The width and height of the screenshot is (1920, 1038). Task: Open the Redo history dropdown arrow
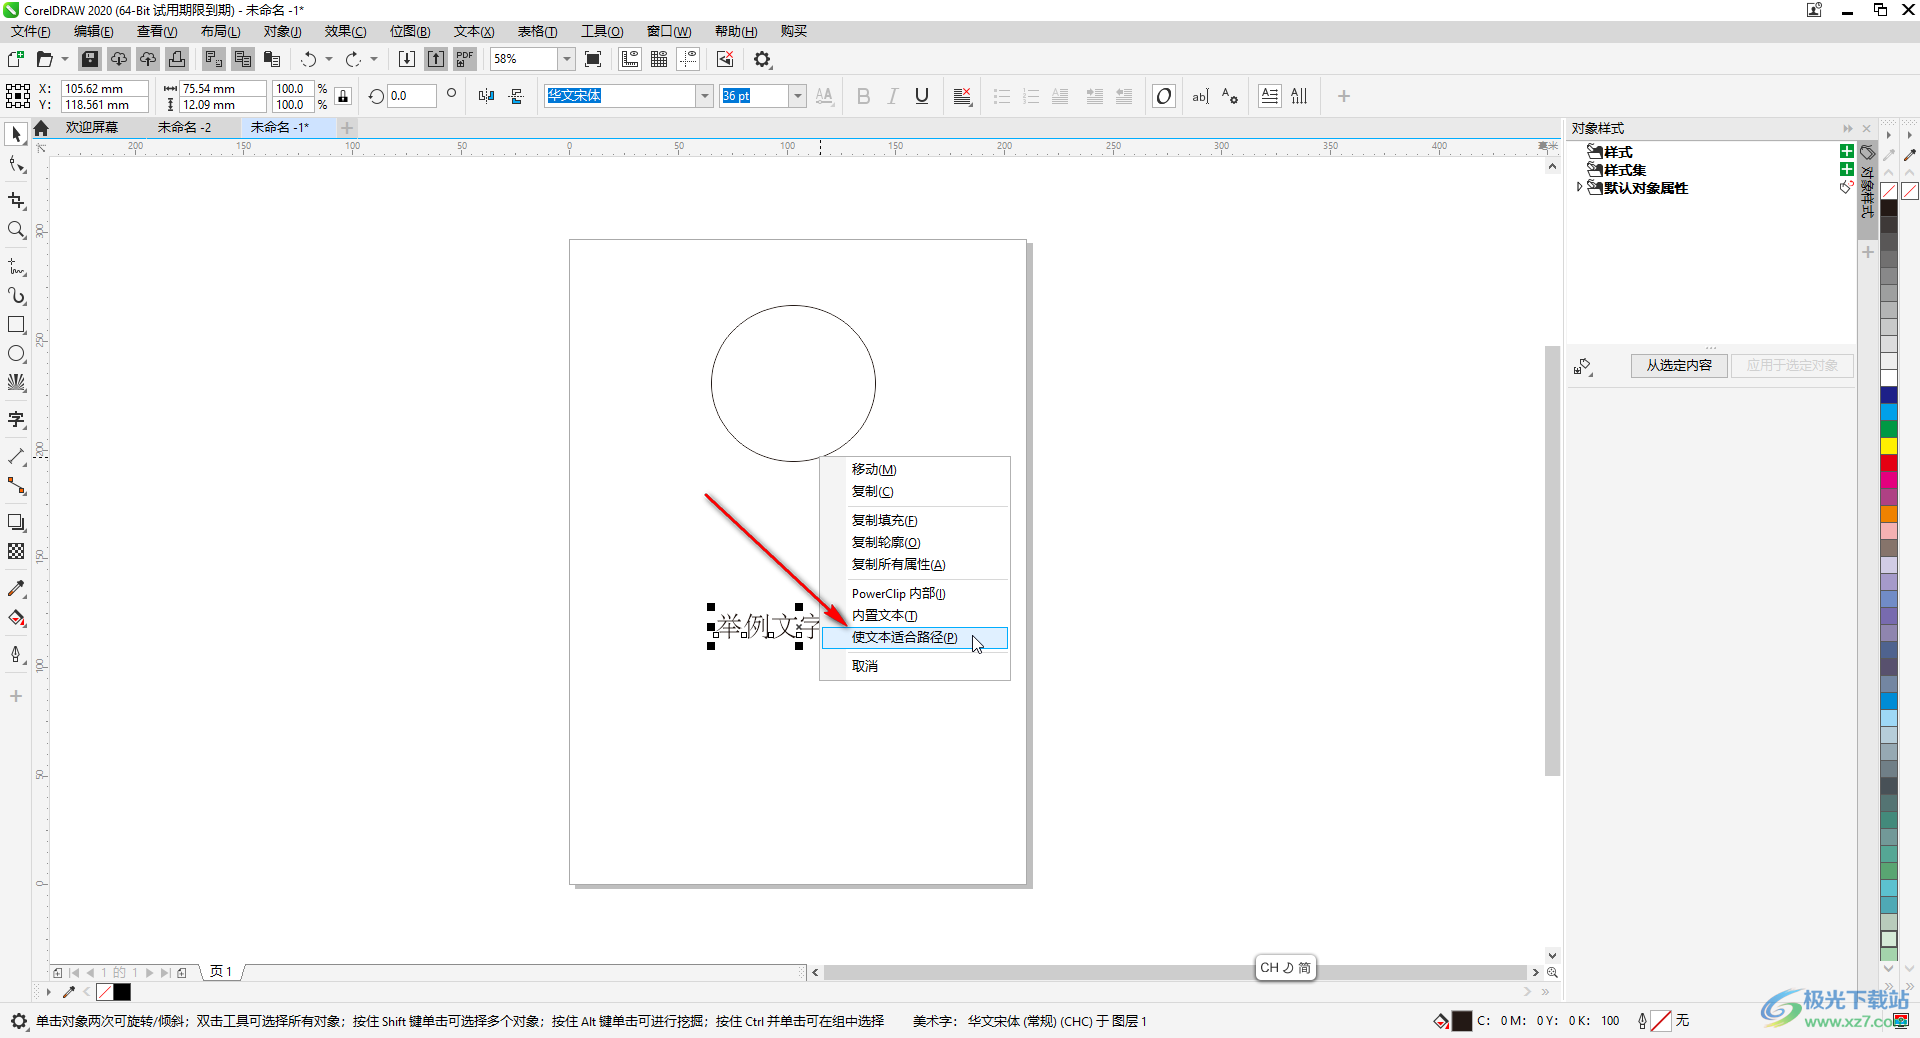click(374, 59)
